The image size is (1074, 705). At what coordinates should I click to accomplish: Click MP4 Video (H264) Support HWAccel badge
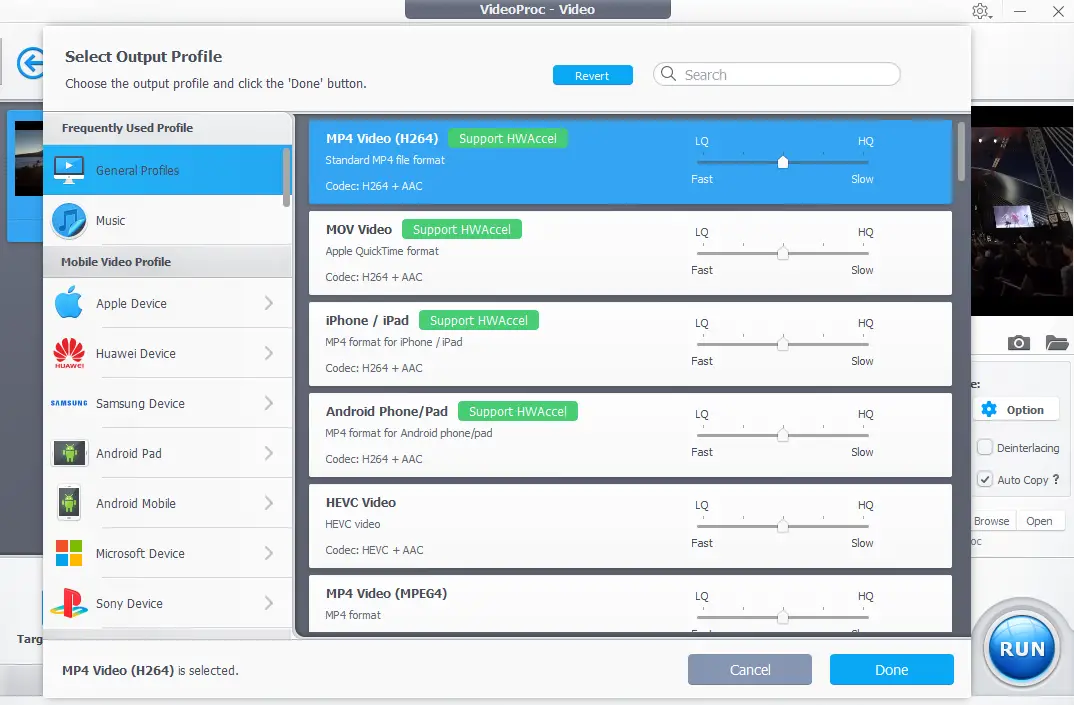(508, 138)
